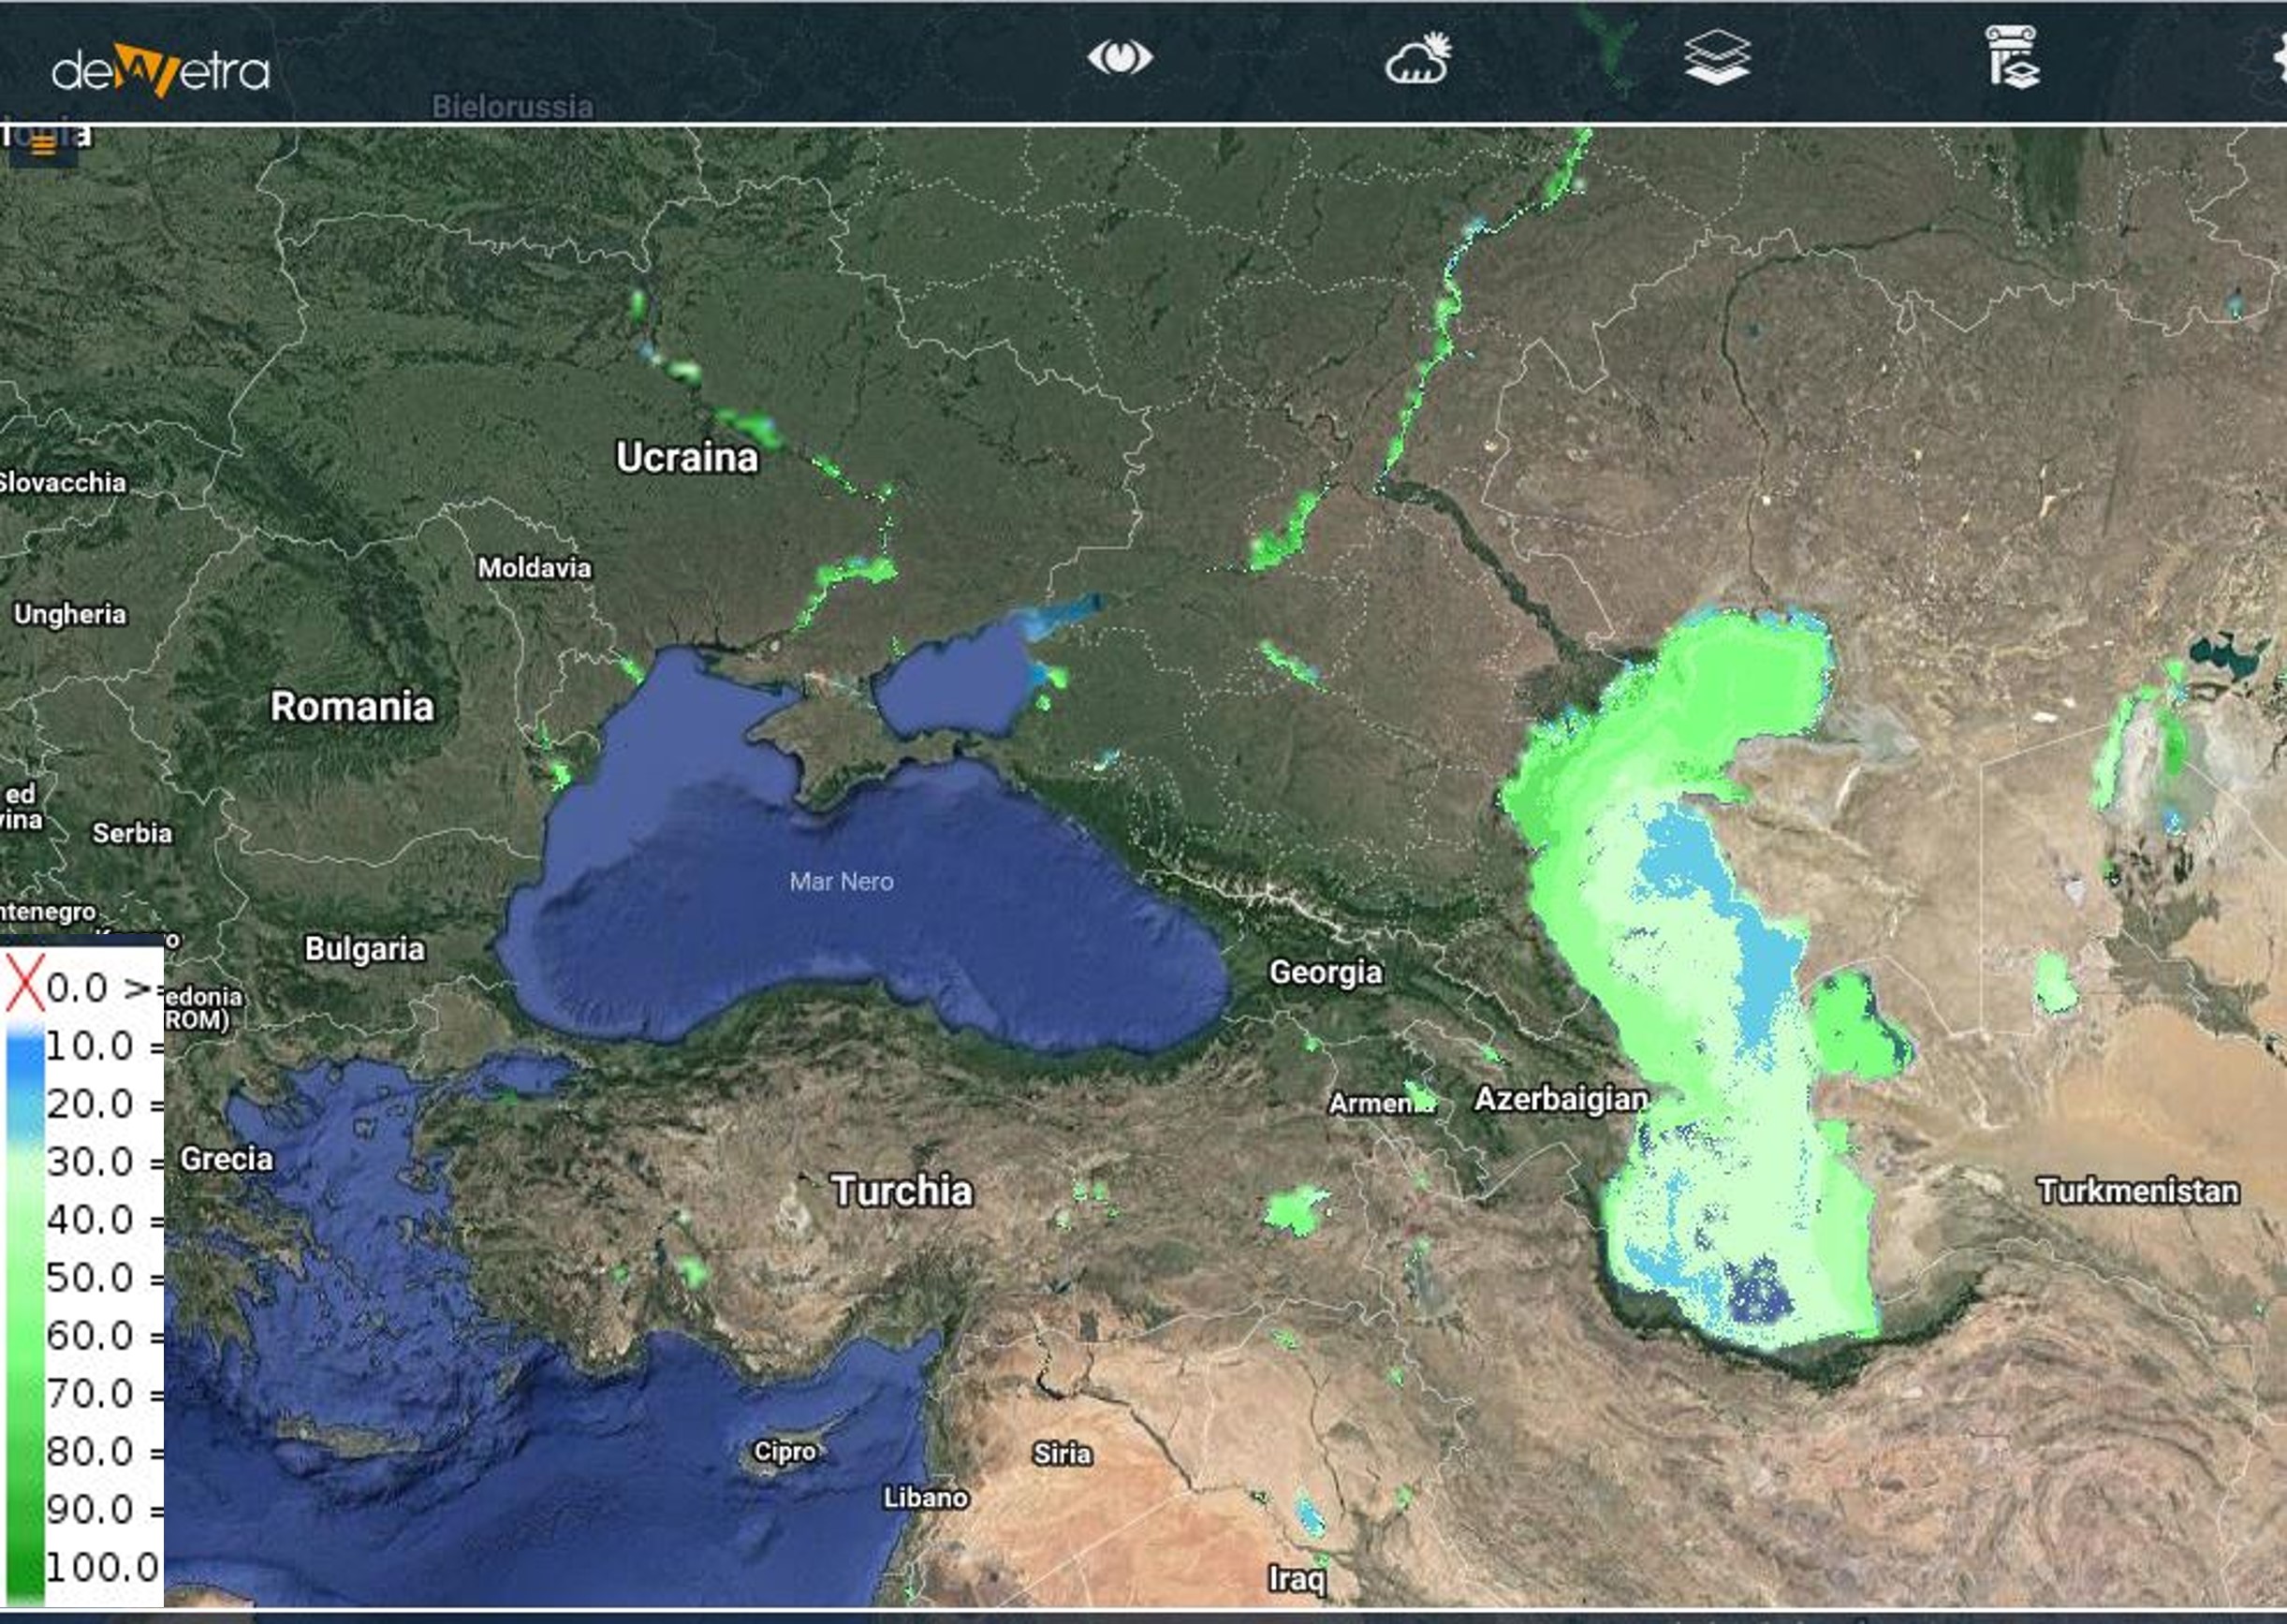
Task: Click the Cipro island label
Action: click(x=784, y=1451)
